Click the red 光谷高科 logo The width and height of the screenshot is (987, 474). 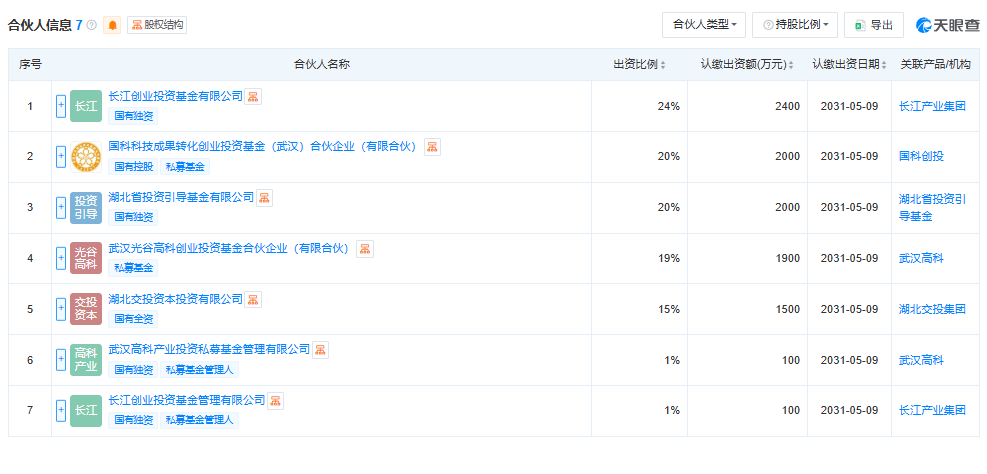(x=86, y=258)
